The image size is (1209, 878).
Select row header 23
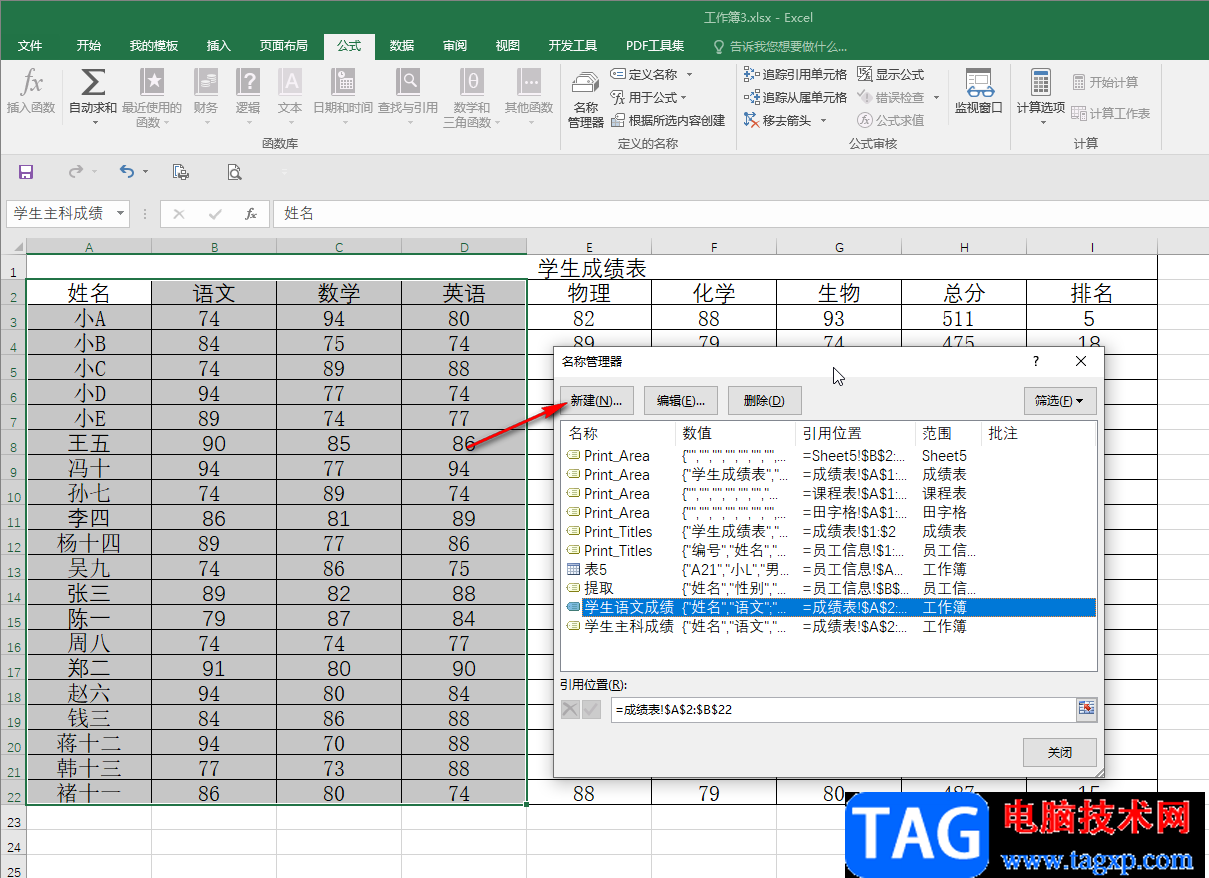13,820
